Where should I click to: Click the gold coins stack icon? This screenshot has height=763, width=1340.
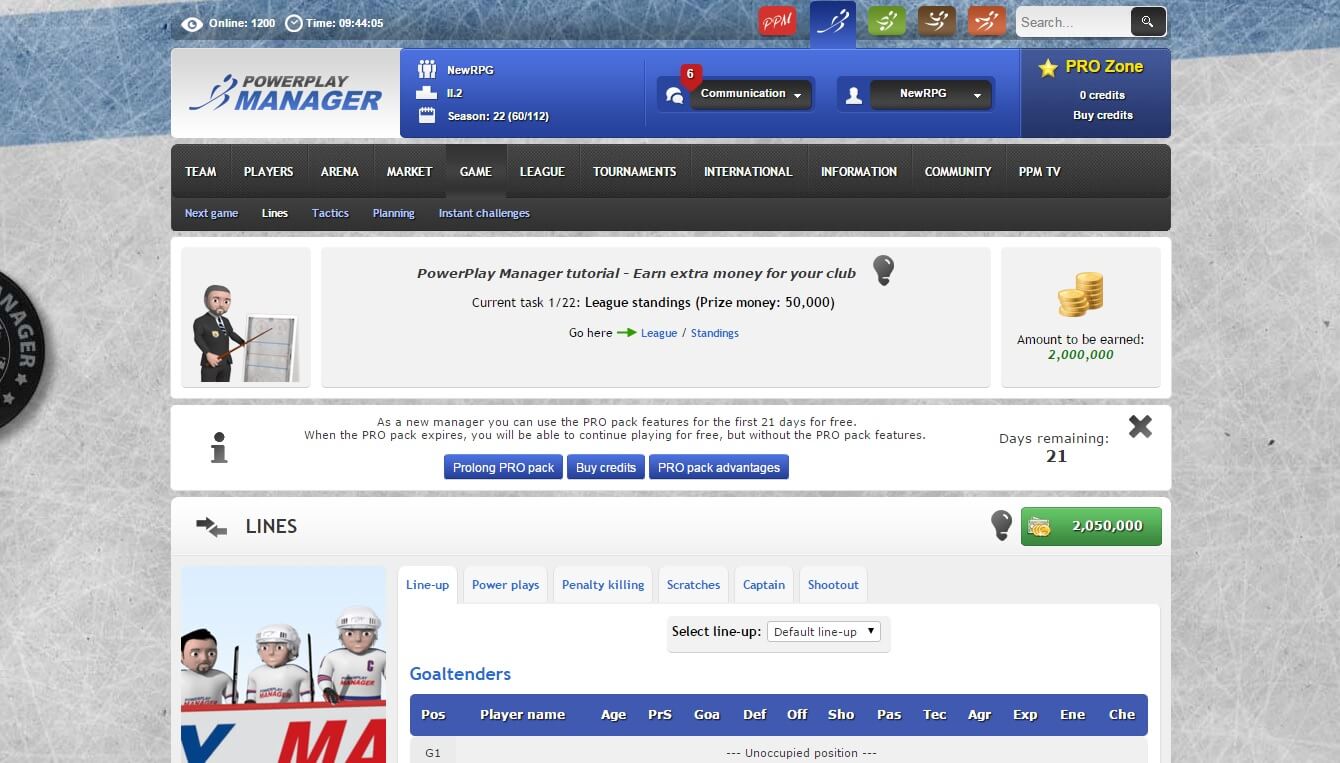pos(1081,295)
